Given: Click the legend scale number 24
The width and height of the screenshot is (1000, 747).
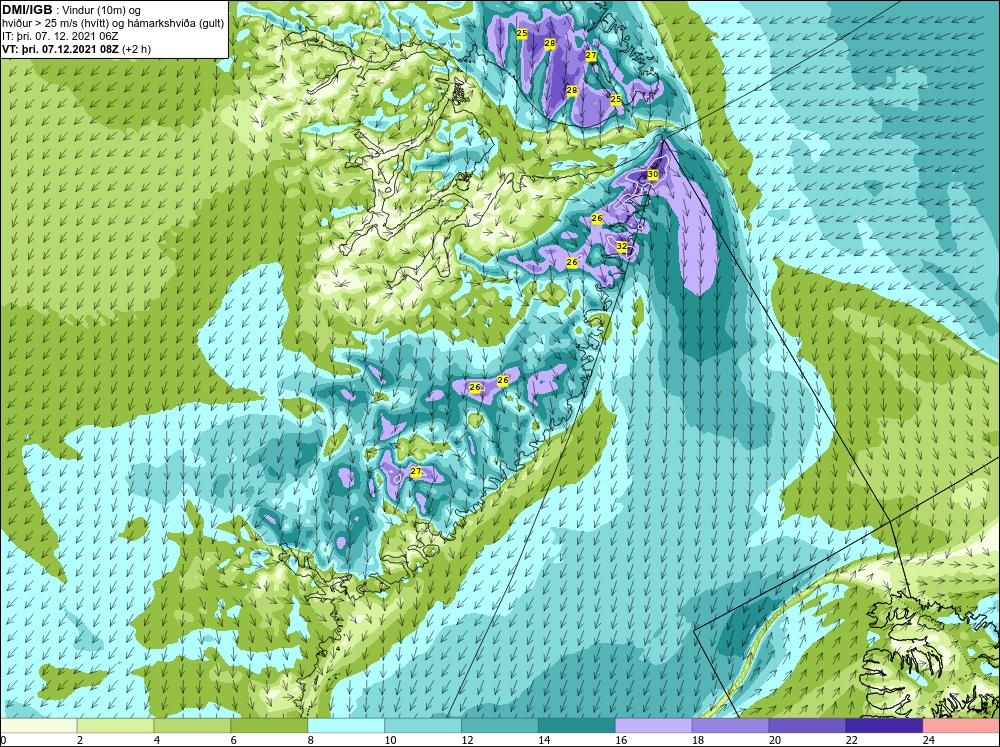Looking at the screenshot, I should point(929,740).
